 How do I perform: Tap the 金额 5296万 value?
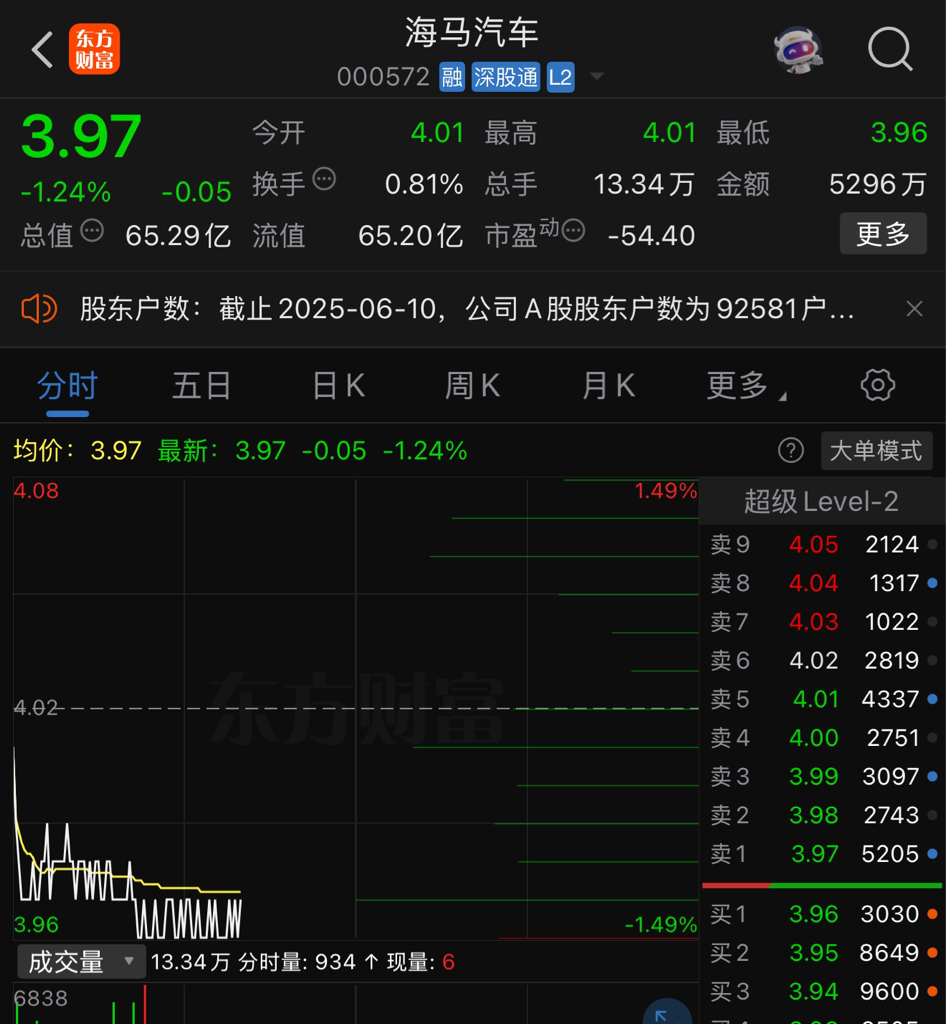pyautogui.click(x=877, y=184)
